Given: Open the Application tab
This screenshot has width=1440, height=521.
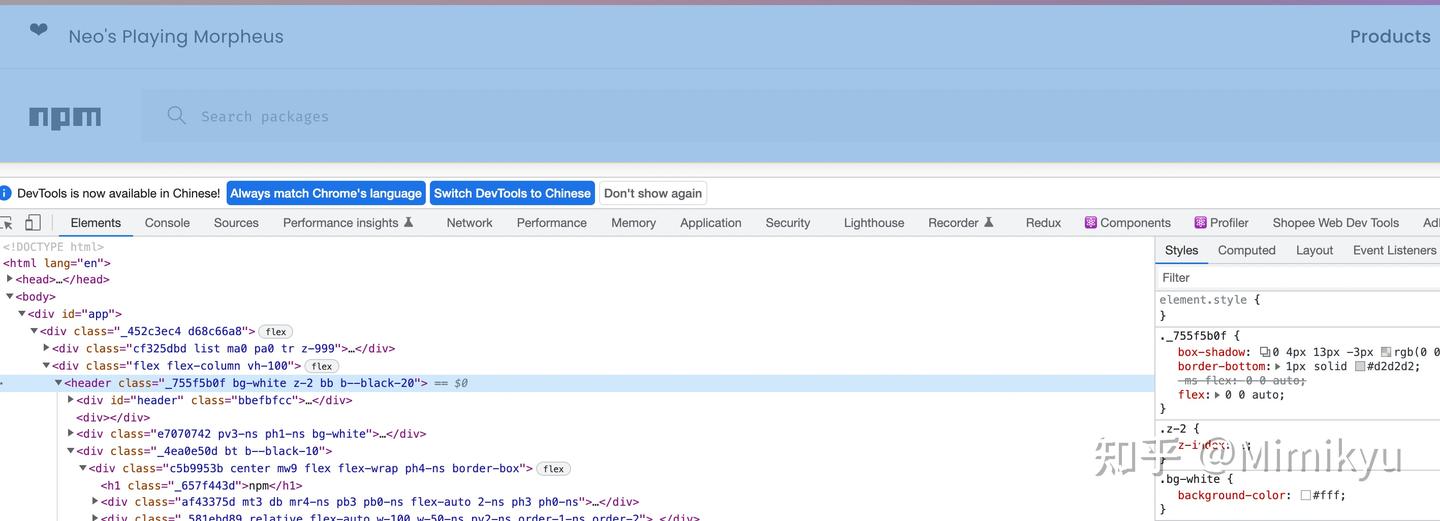Looking at the screenshot, I should (711, 223).
